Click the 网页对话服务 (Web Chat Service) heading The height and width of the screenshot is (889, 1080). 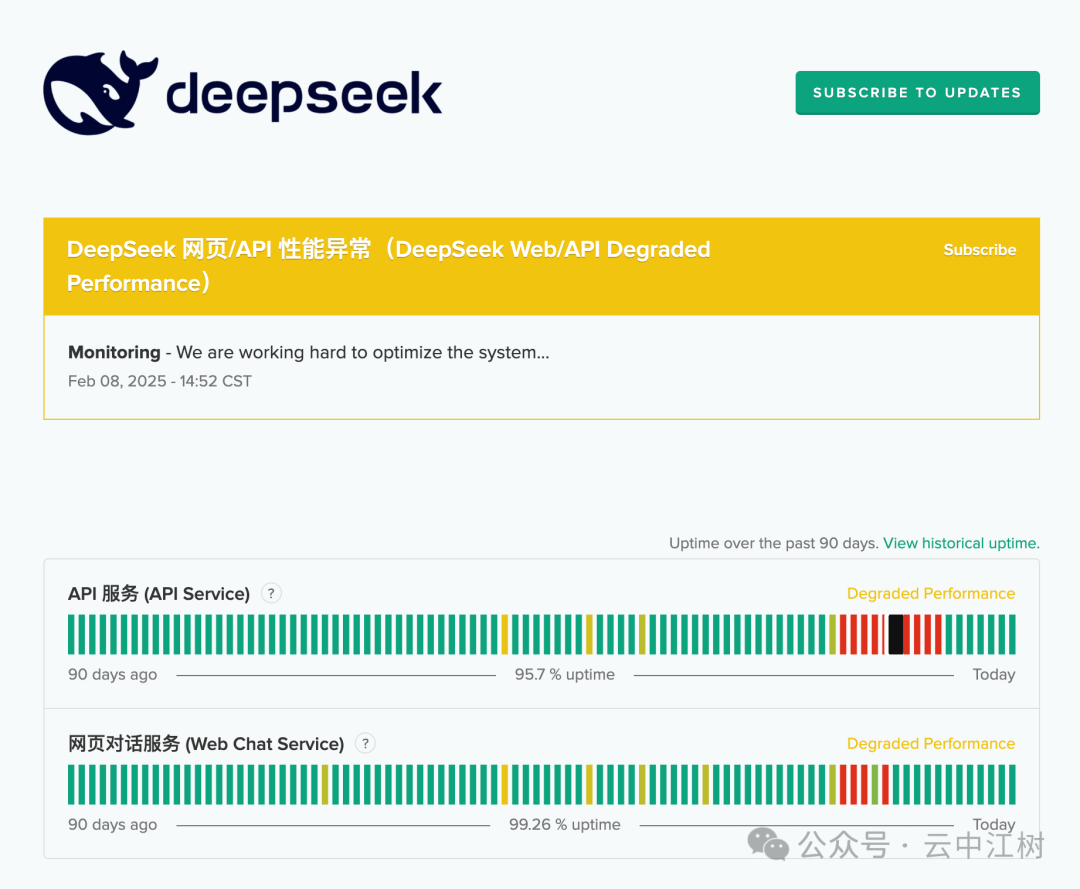point(206,744)
